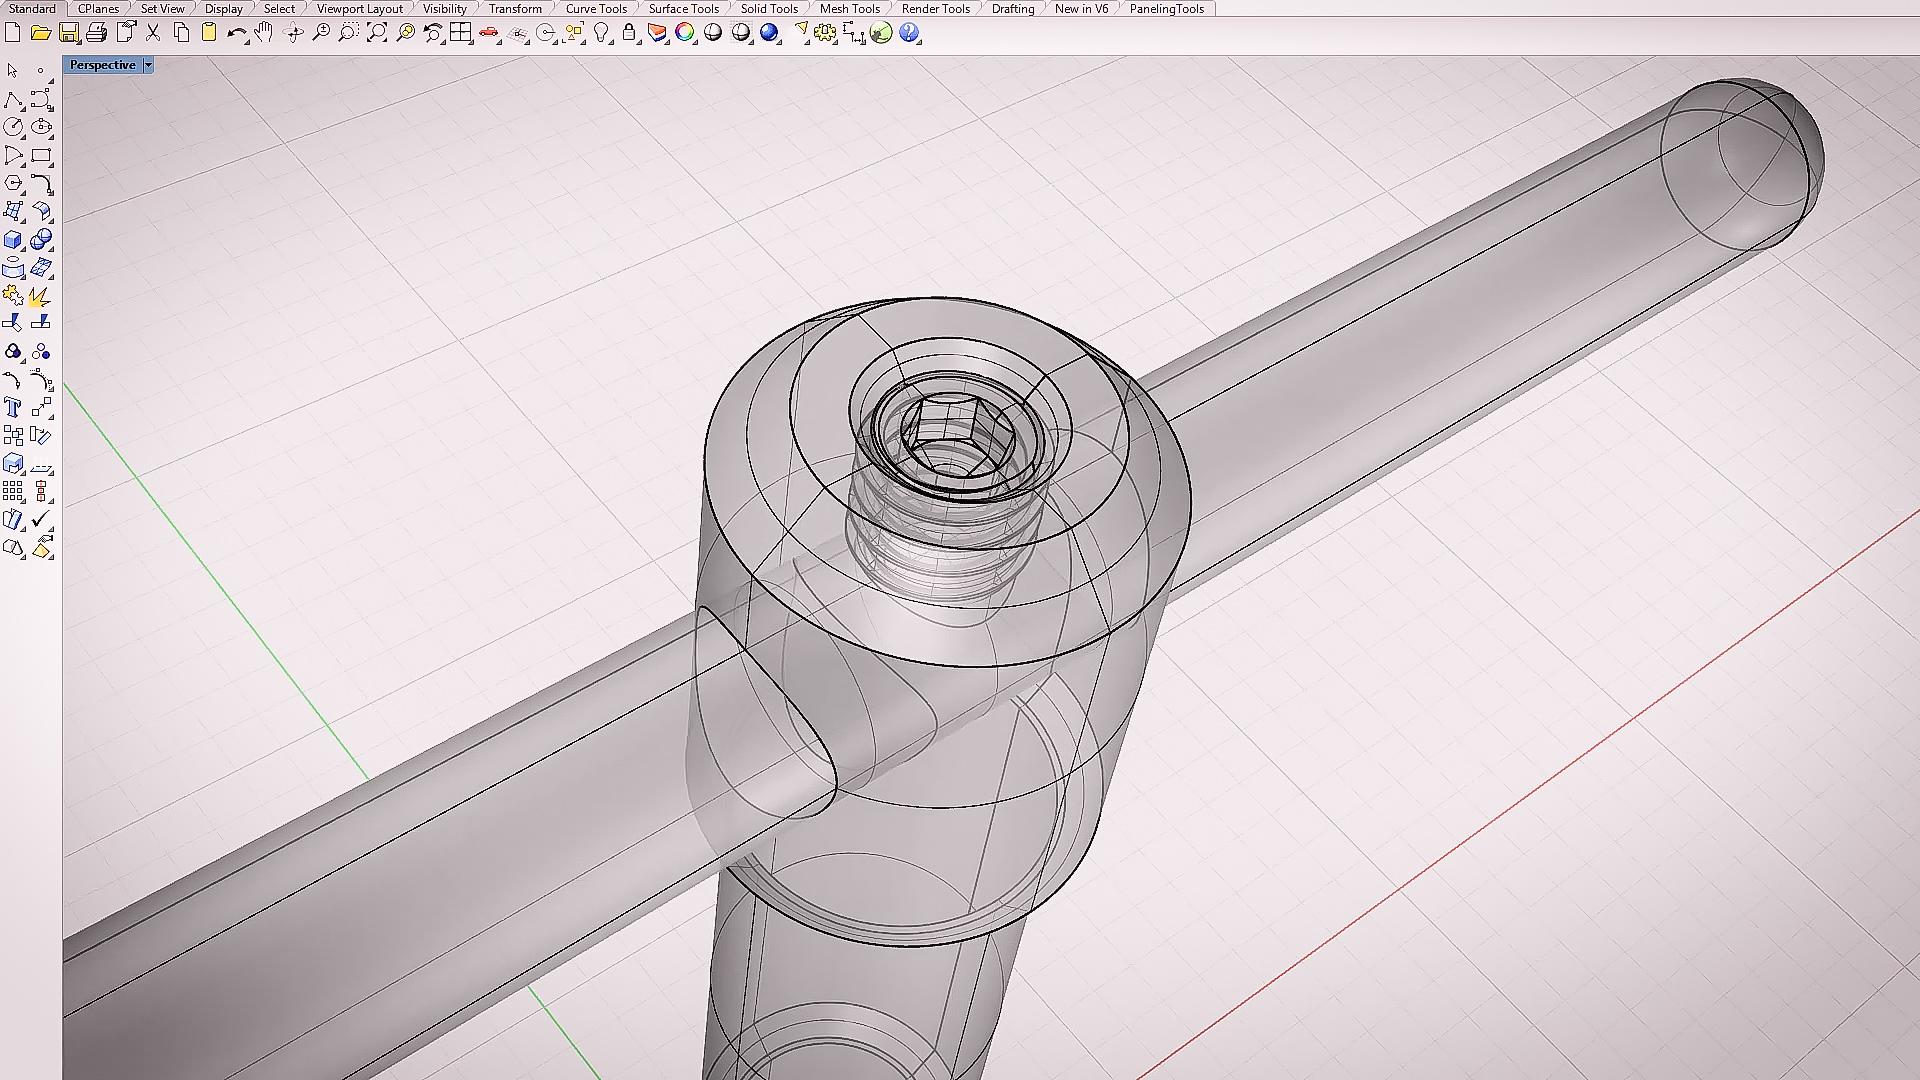Toggle the Lock objects padlock icon

tap(629, 33)
